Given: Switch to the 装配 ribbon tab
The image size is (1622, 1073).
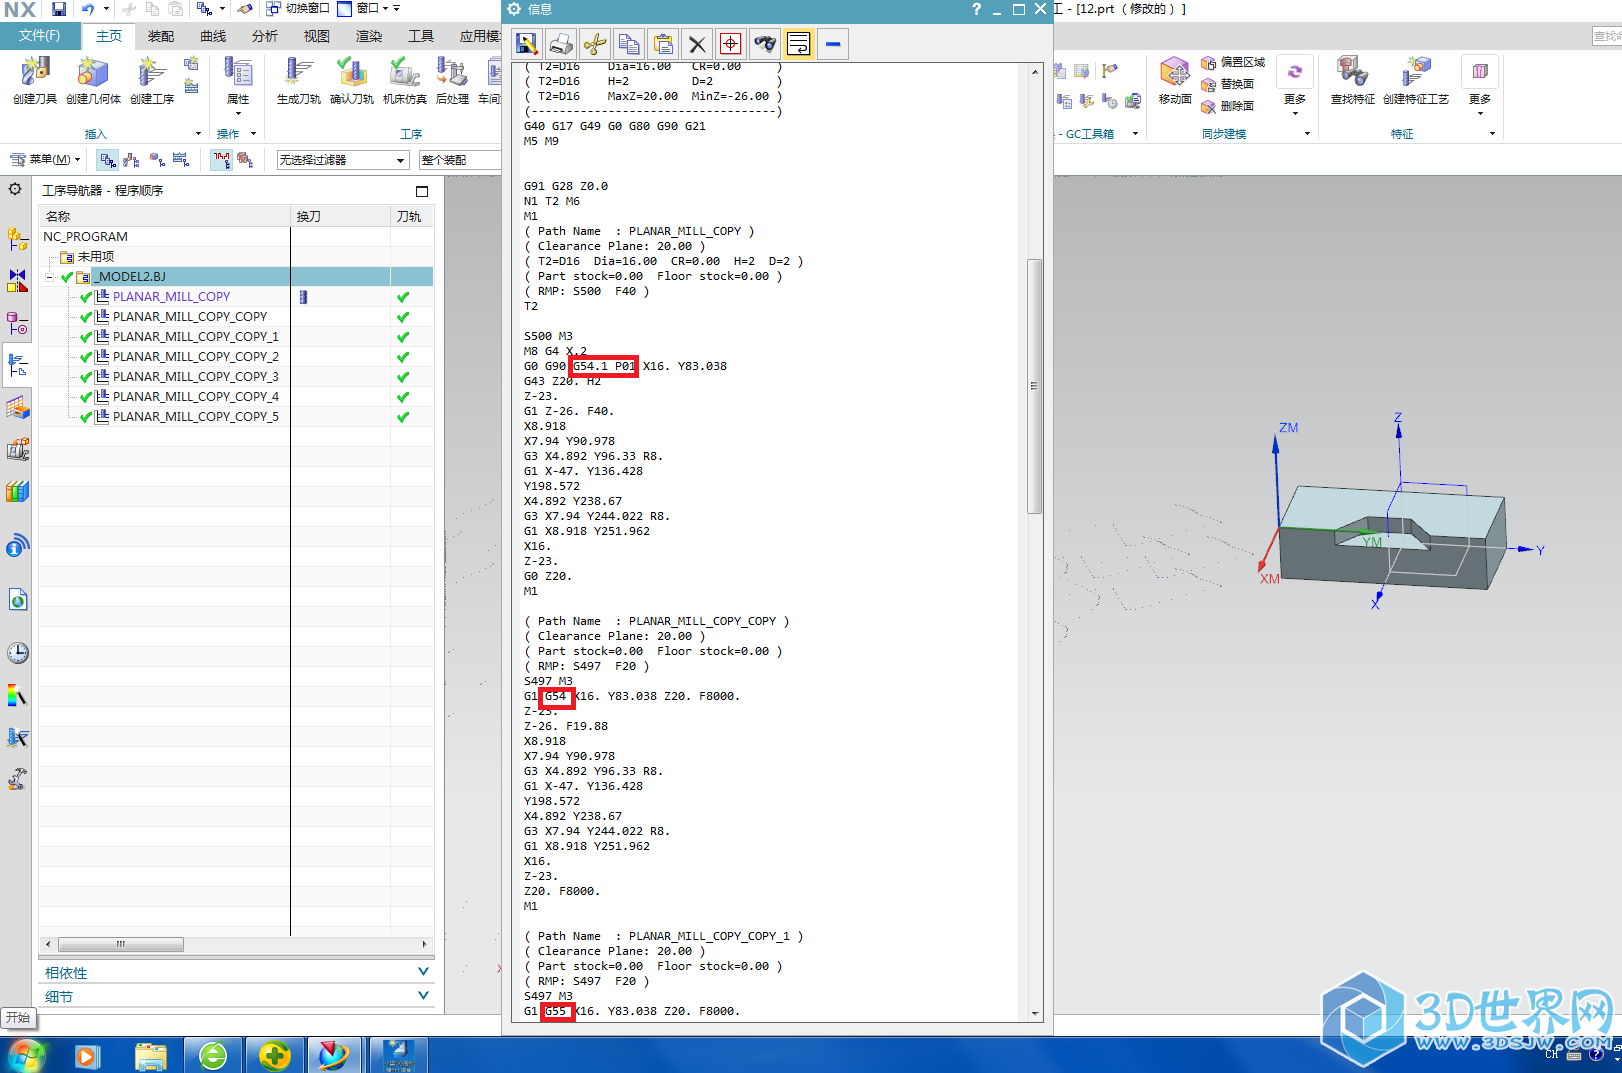Looking at the screenshot, I should click(x=161, y=36).
